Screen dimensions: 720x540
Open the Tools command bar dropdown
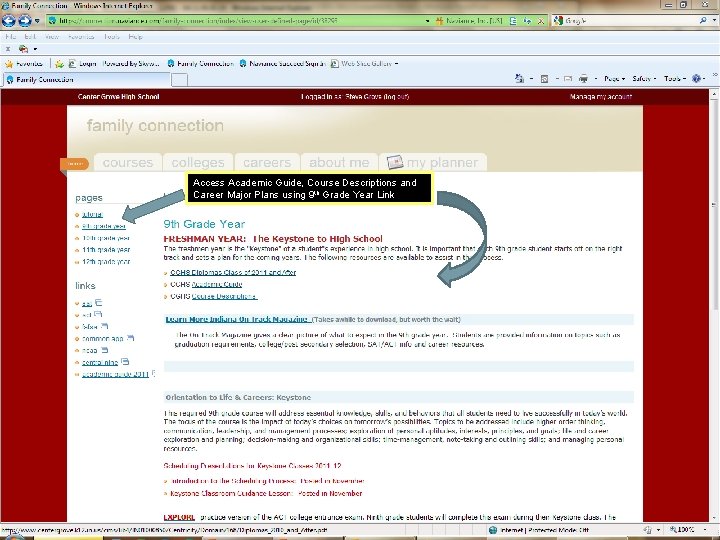675,79
